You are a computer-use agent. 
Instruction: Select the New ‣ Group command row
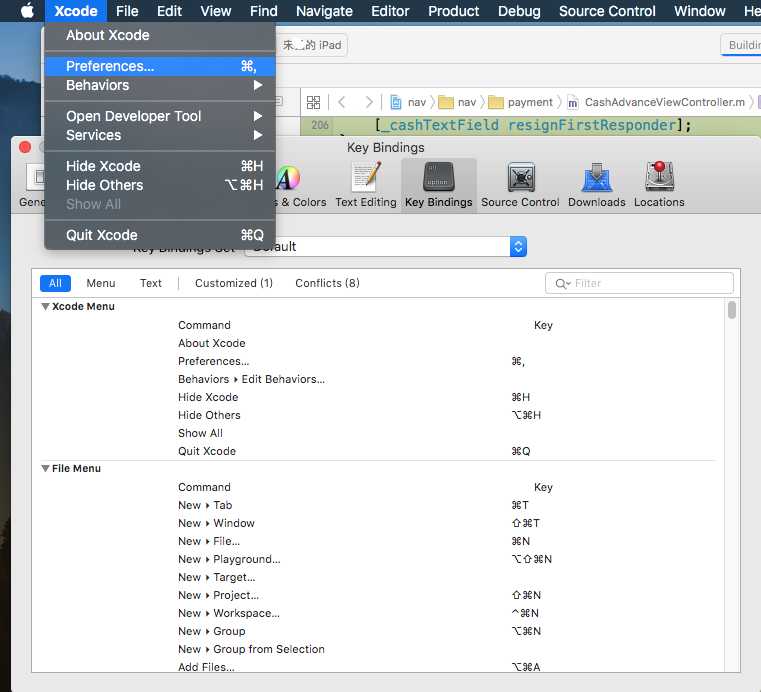pyautogui.click(x=377, y=631)
